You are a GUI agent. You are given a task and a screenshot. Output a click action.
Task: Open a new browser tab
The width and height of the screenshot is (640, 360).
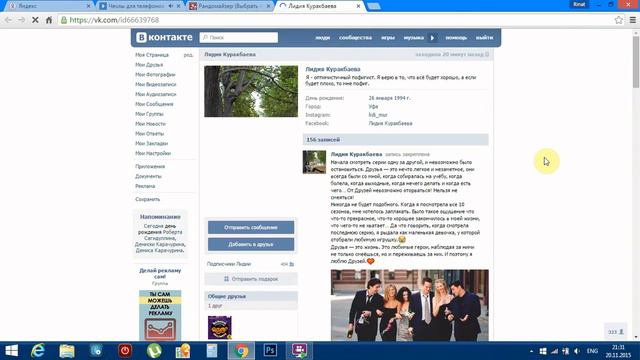373,6
